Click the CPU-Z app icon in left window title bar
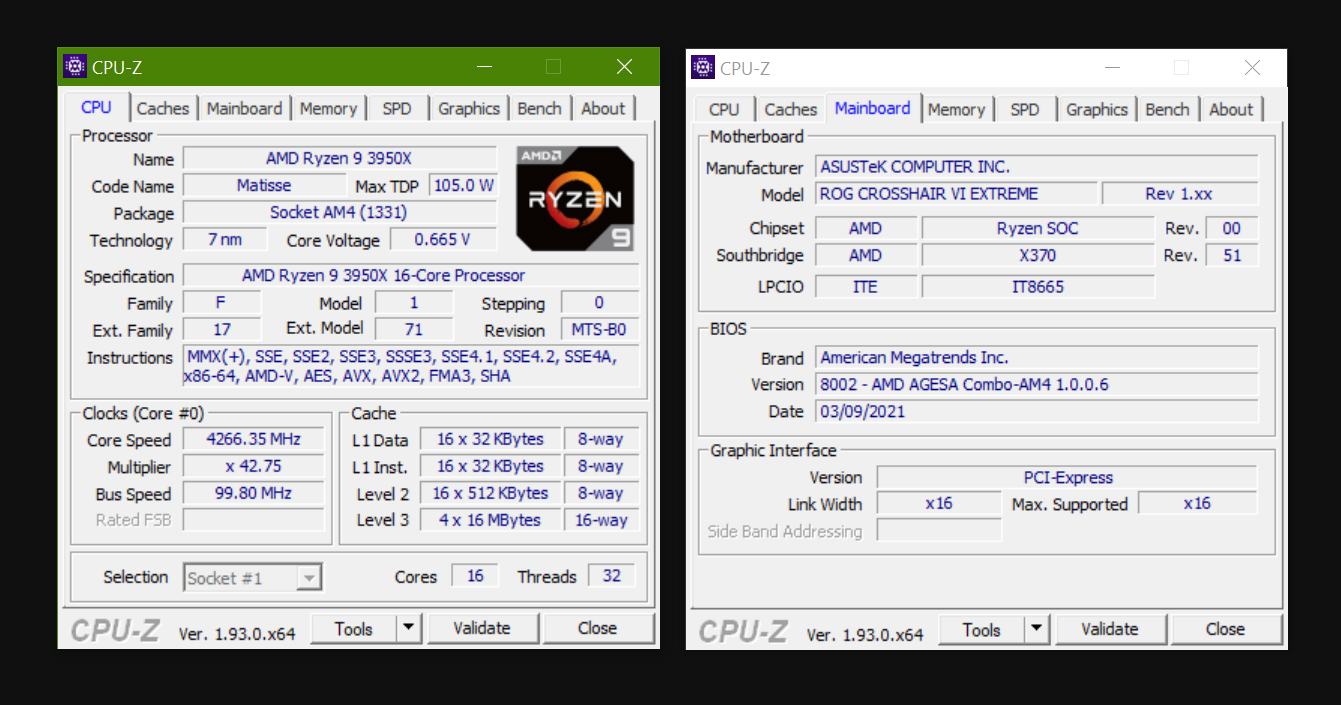 click(75, 67)
